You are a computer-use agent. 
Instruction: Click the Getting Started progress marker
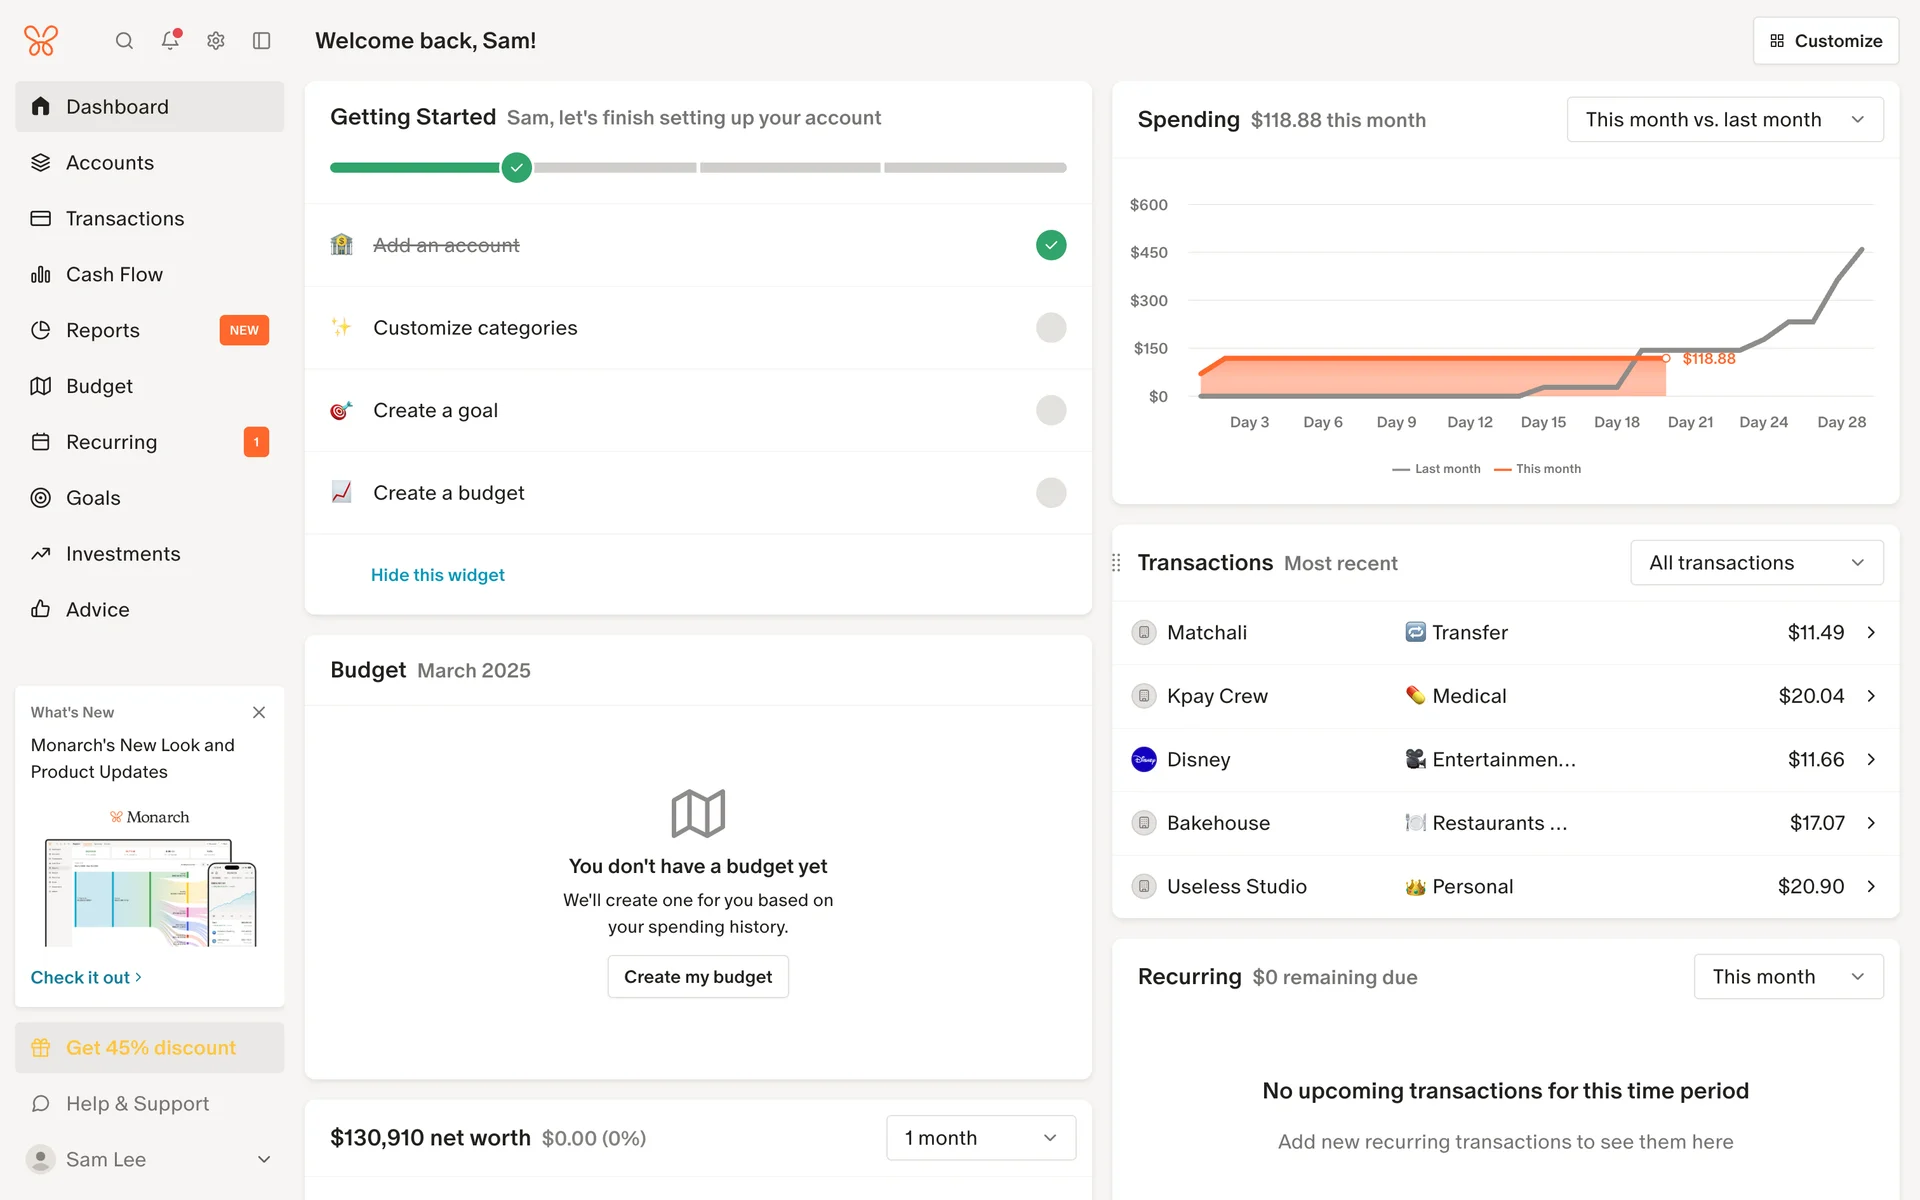point(516,167)
